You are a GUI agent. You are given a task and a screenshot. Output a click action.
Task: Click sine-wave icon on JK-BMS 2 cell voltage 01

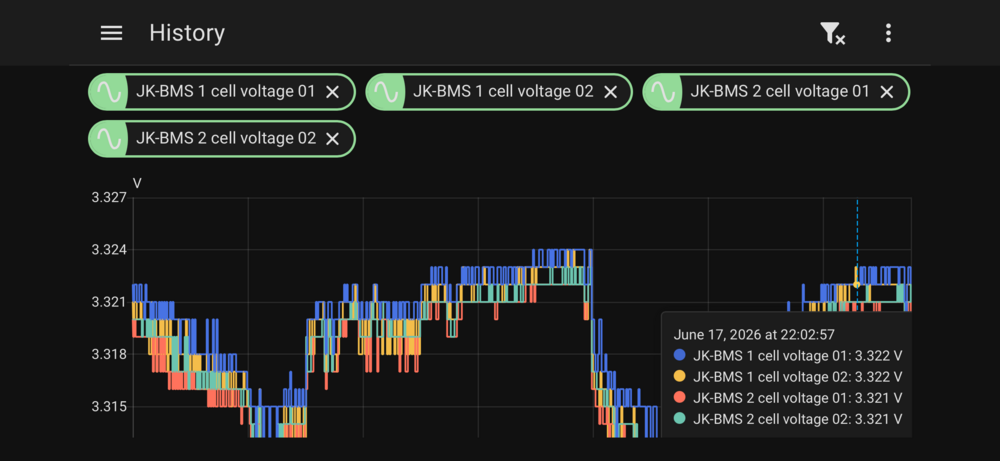tap(662, 92)
